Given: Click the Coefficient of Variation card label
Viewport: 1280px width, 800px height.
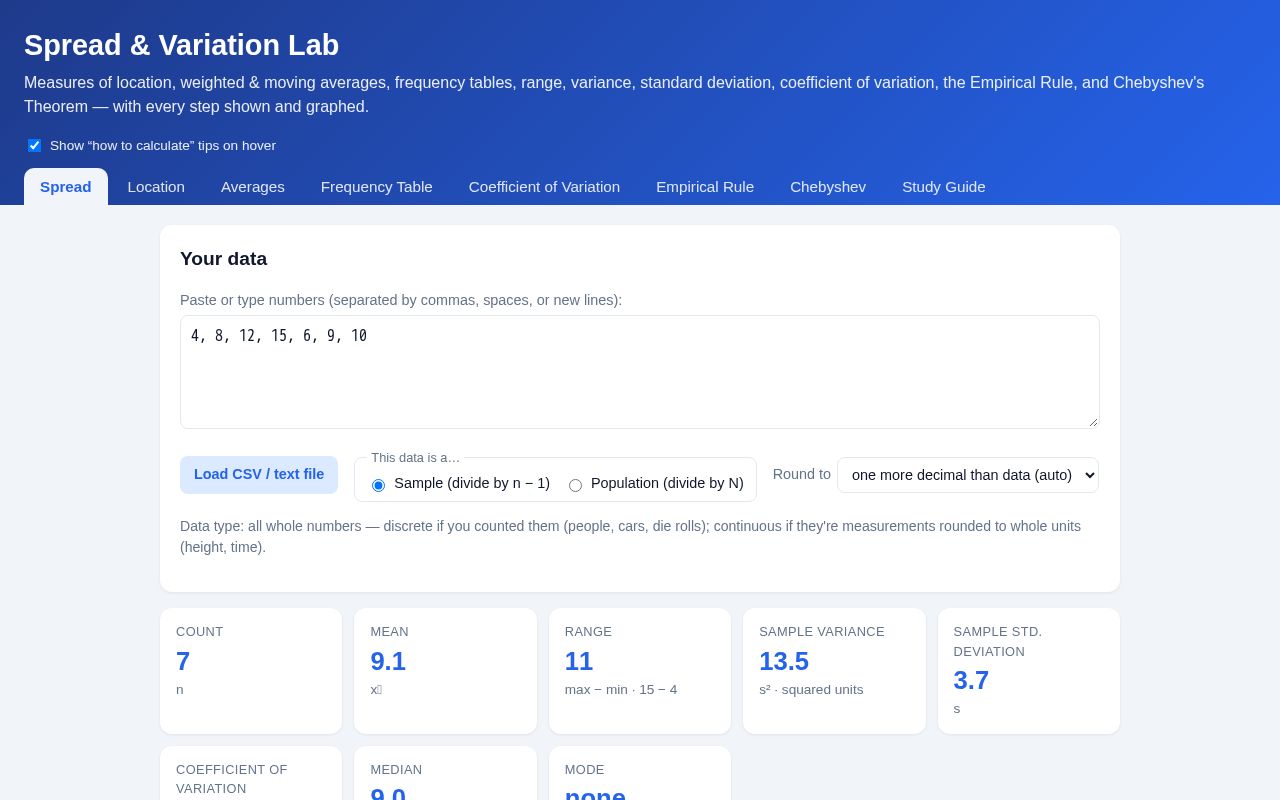Looking at the screenshot, I should pyautogui.click(x=232, y=779).
